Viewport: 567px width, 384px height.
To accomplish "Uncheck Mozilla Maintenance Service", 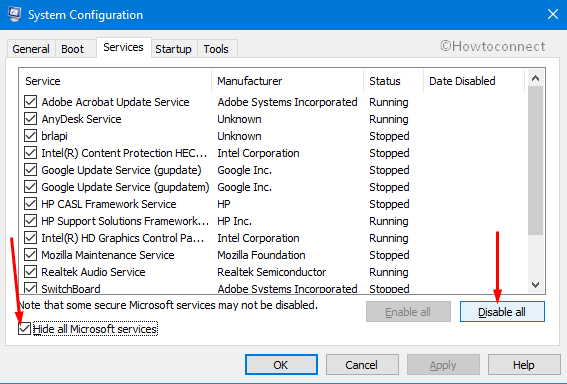I will 30,255.
